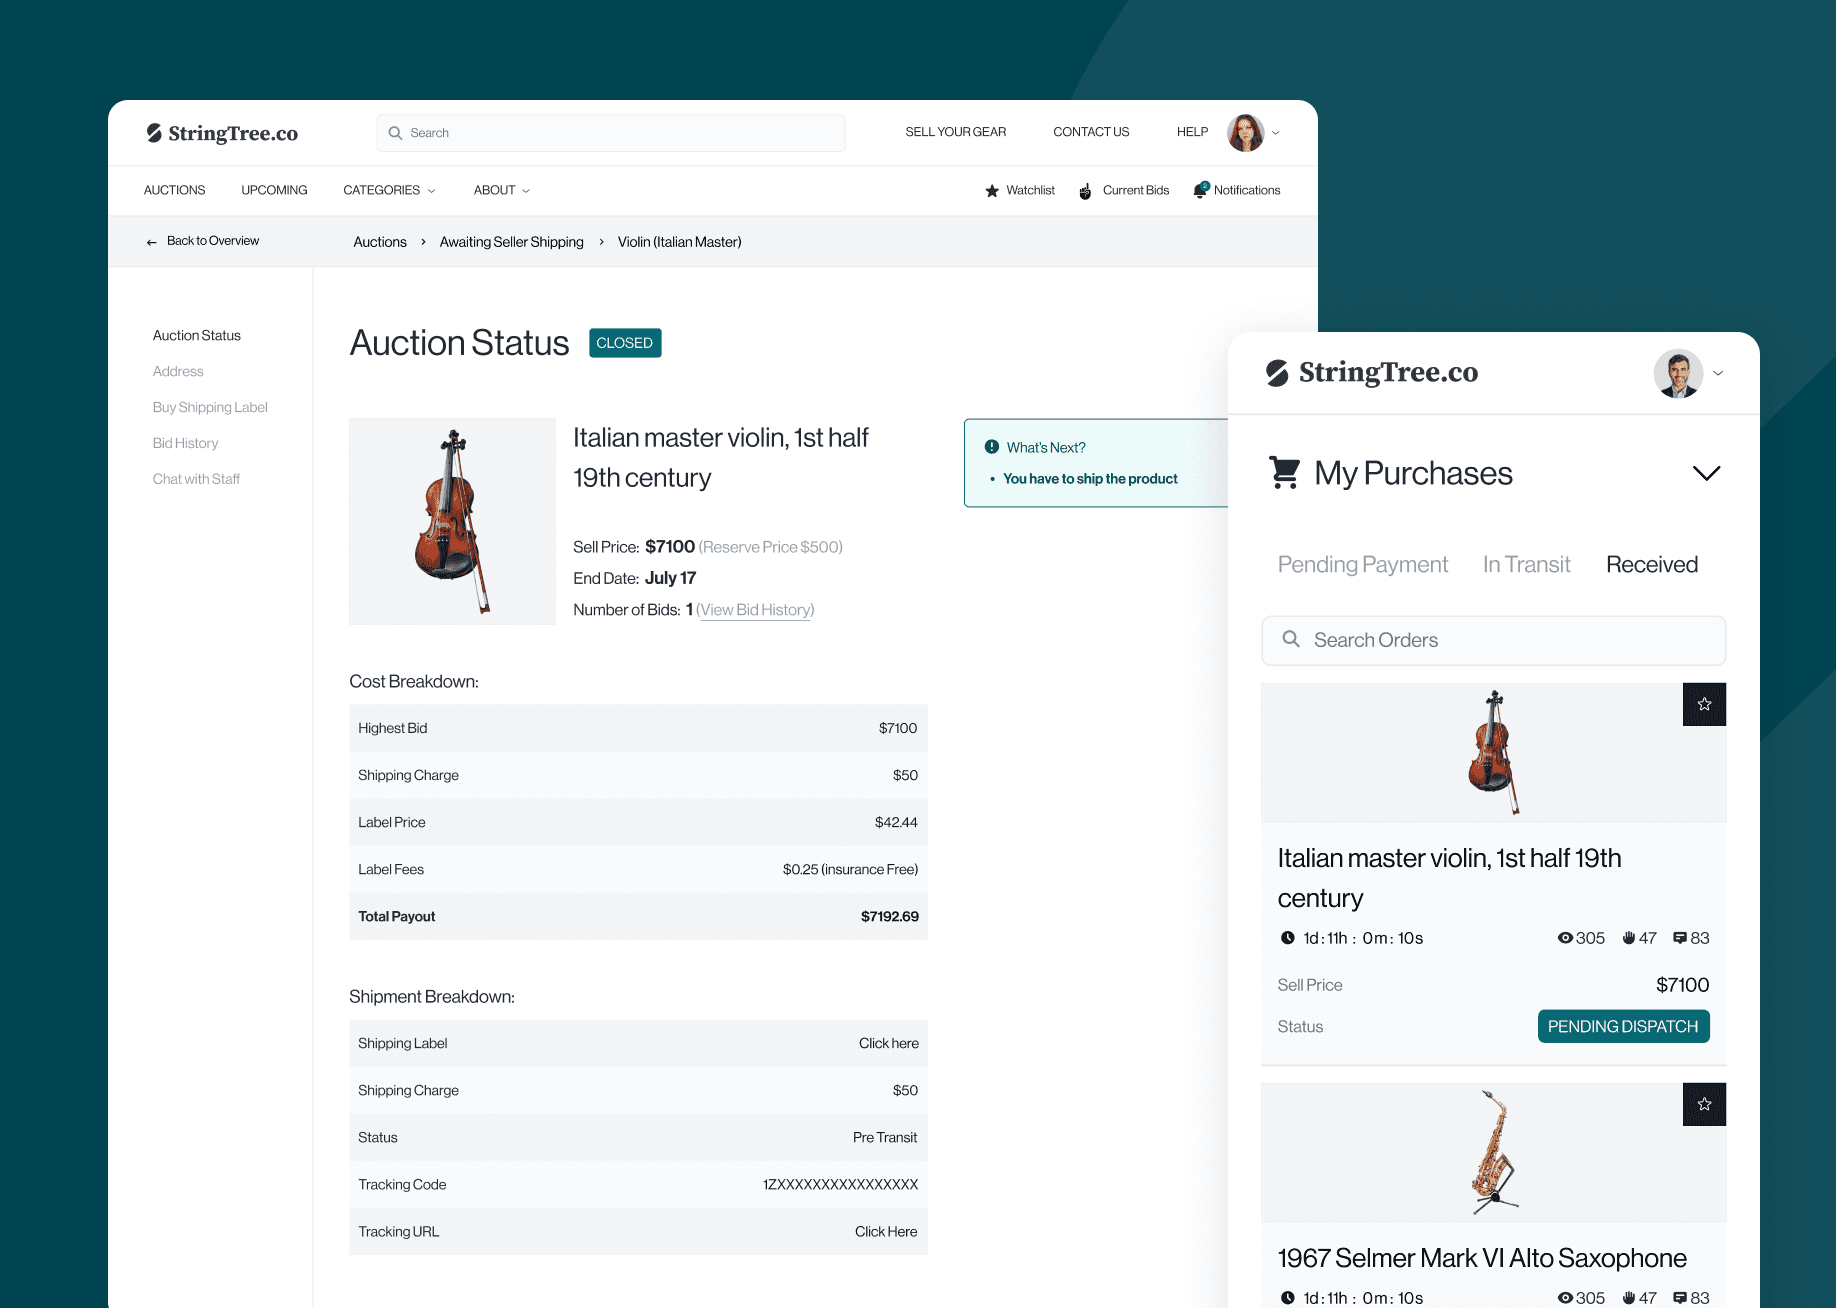Screen dimensions: 1836x1308
Task: Click the Search Orders input field
Action: [1493, 640]
